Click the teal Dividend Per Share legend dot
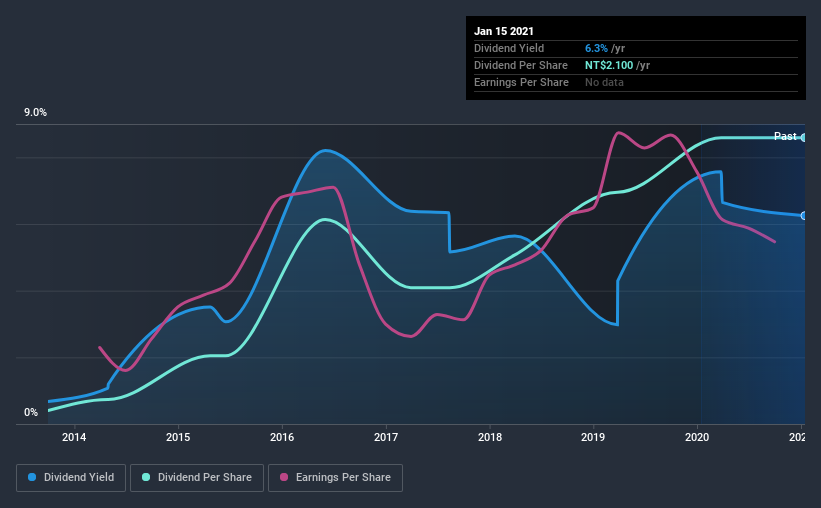The width and height of the screenshot is (821, 508). (x=146, y=477)
